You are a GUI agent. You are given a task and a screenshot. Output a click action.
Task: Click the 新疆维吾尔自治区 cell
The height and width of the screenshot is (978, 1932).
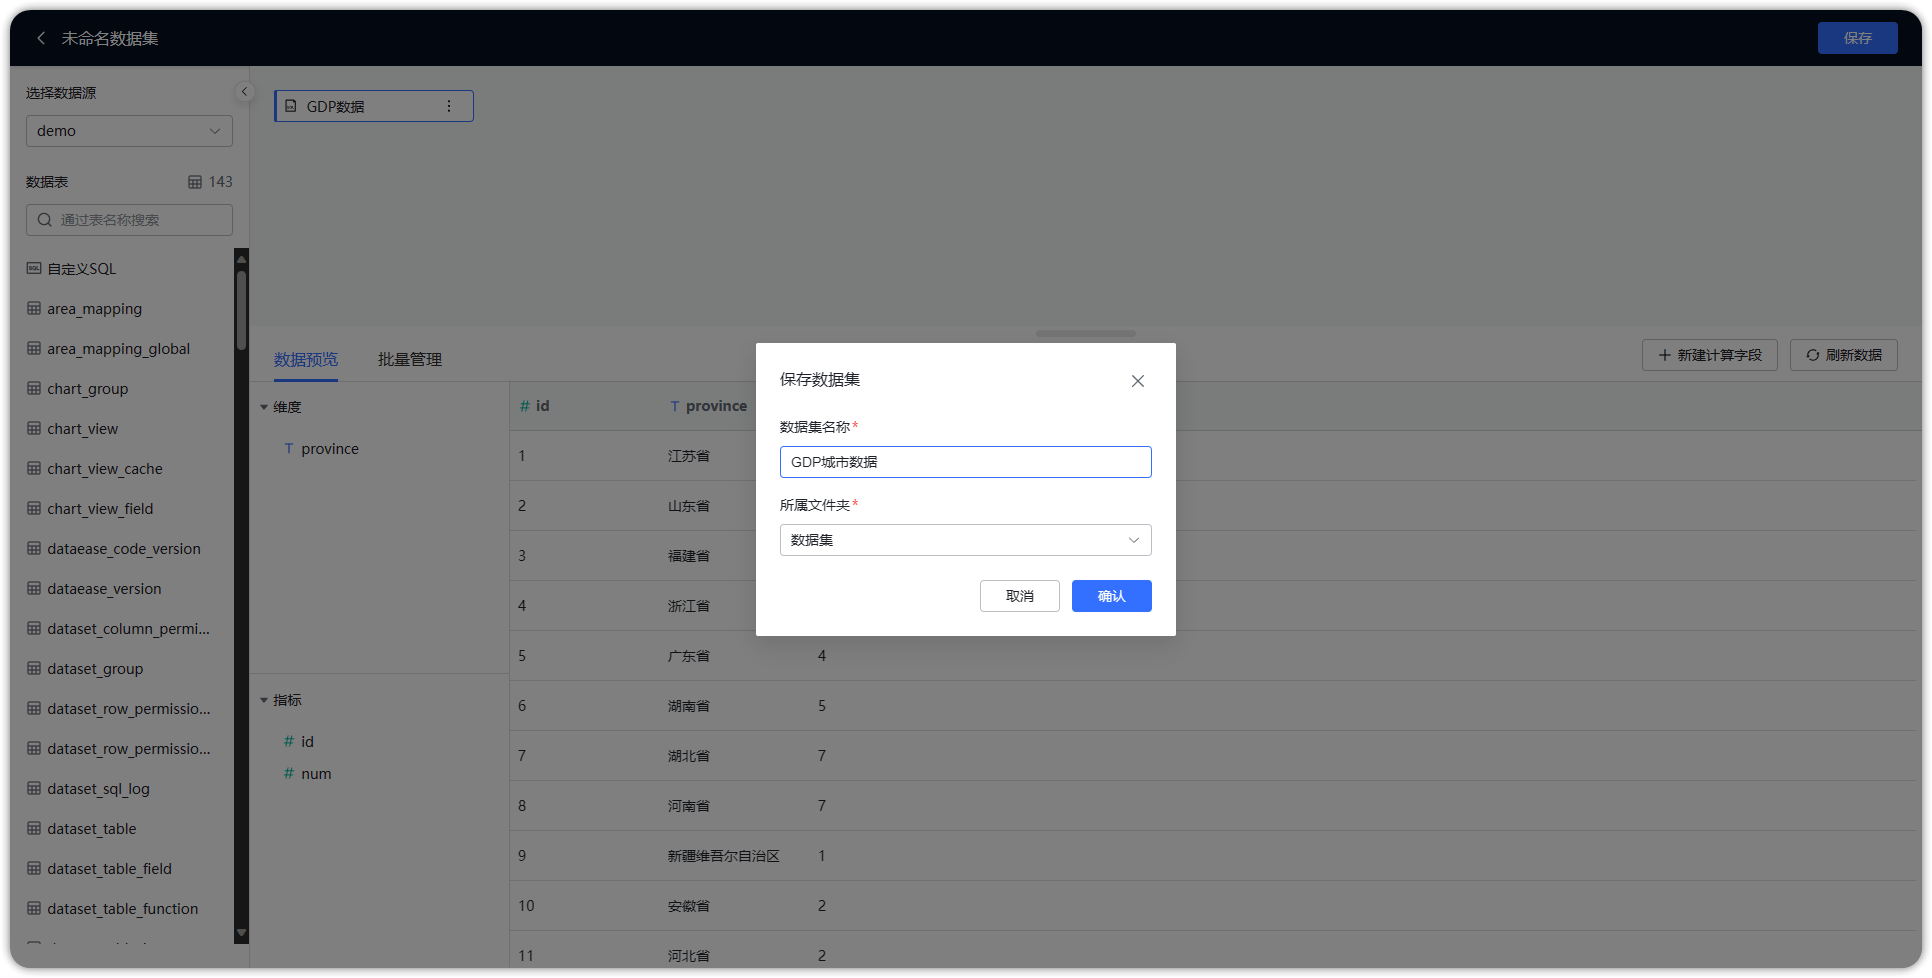pos(724,856)
